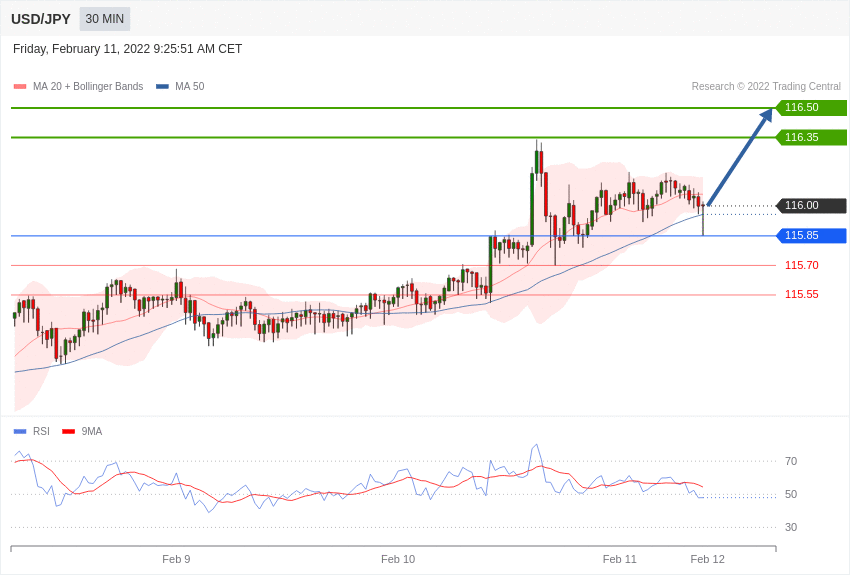
Task: Click the Feb 11 date axis label
Action: 620,559
